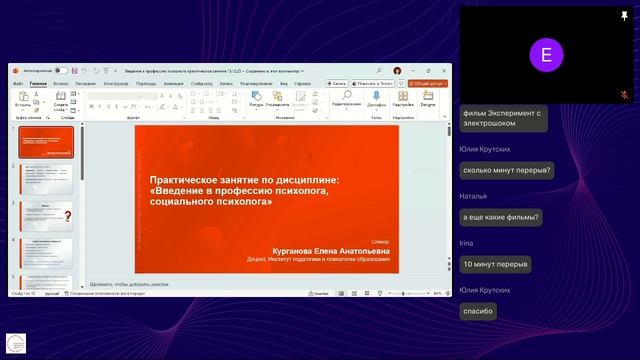Click the muted microphone icon on video tile
The width and height of the screenshot is (640, 360).
click(624, 95)
